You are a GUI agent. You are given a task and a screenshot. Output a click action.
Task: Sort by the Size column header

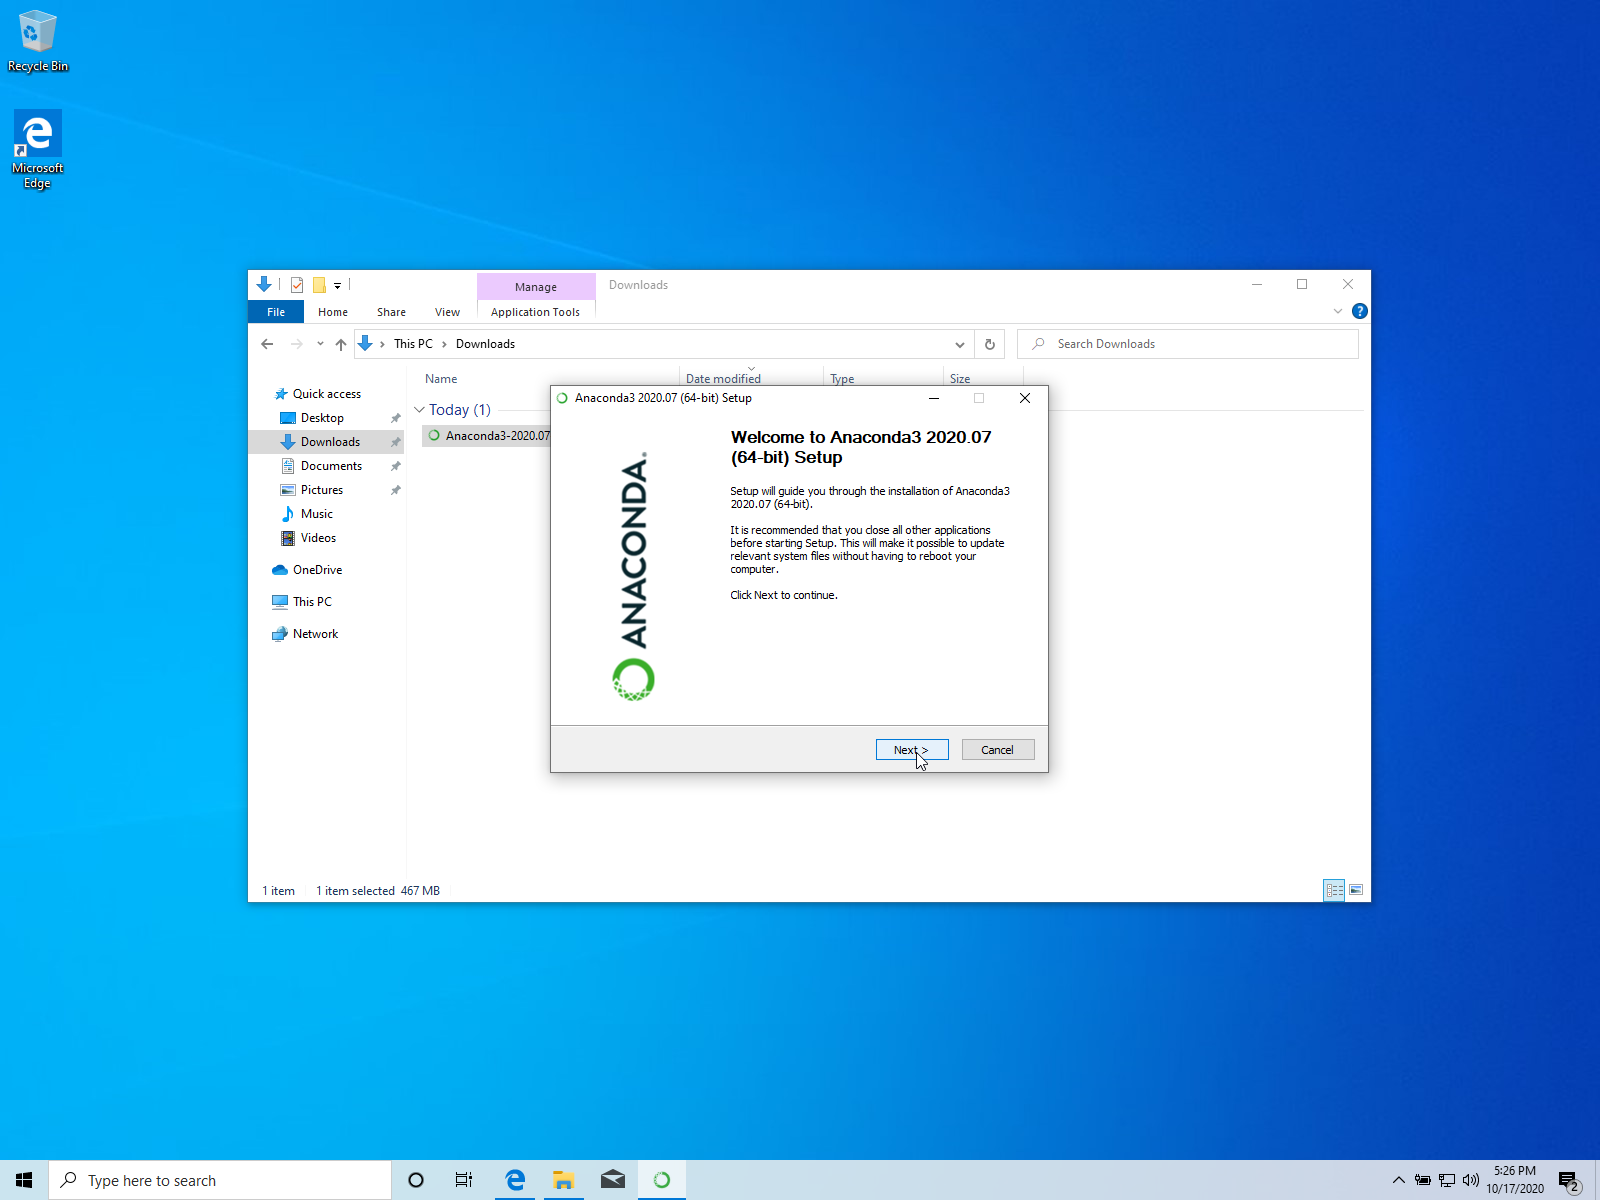click(960, 379)
